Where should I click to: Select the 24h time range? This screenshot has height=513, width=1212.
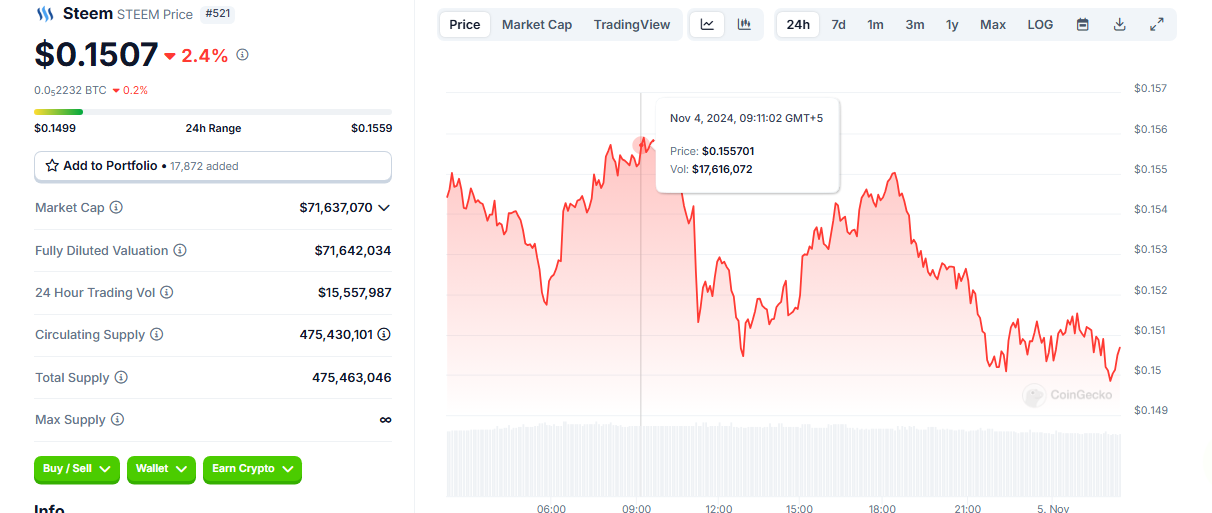click(798, 24)
